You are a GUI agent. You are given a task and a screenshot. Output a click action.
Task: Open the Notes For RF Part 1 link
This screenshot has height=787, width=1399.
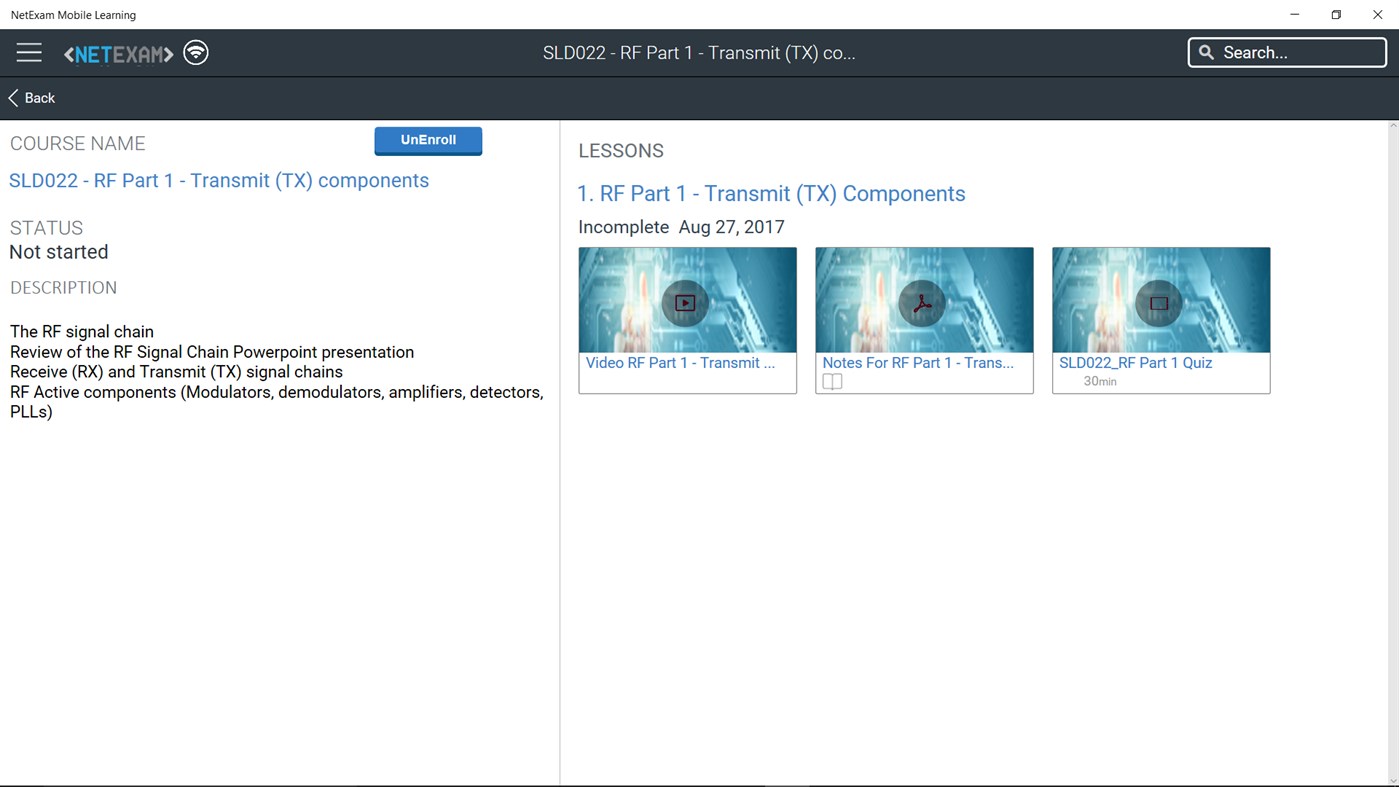(917, 362)
